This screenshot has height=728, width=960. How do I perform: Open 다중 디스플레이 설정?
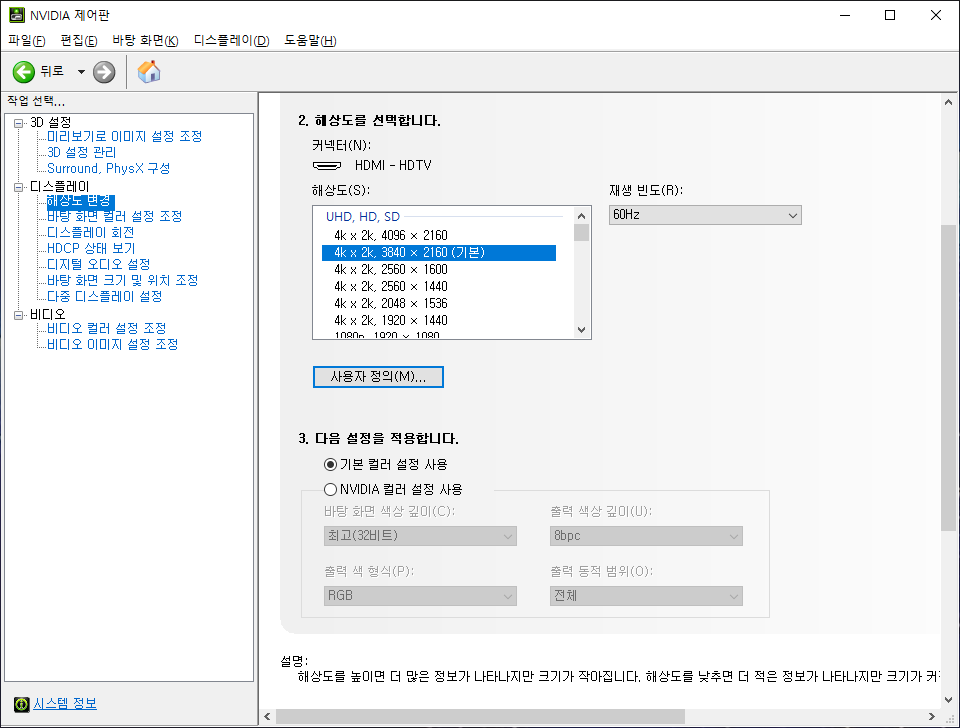coord(105,296)
